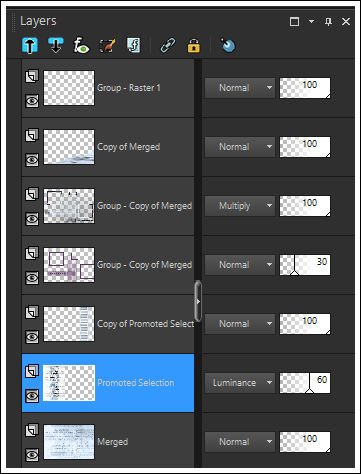The height and width of the screenshot is (474, 361).
Task: Open the Luminance blend mode dropdown
Action: click(x=240, y=383)
